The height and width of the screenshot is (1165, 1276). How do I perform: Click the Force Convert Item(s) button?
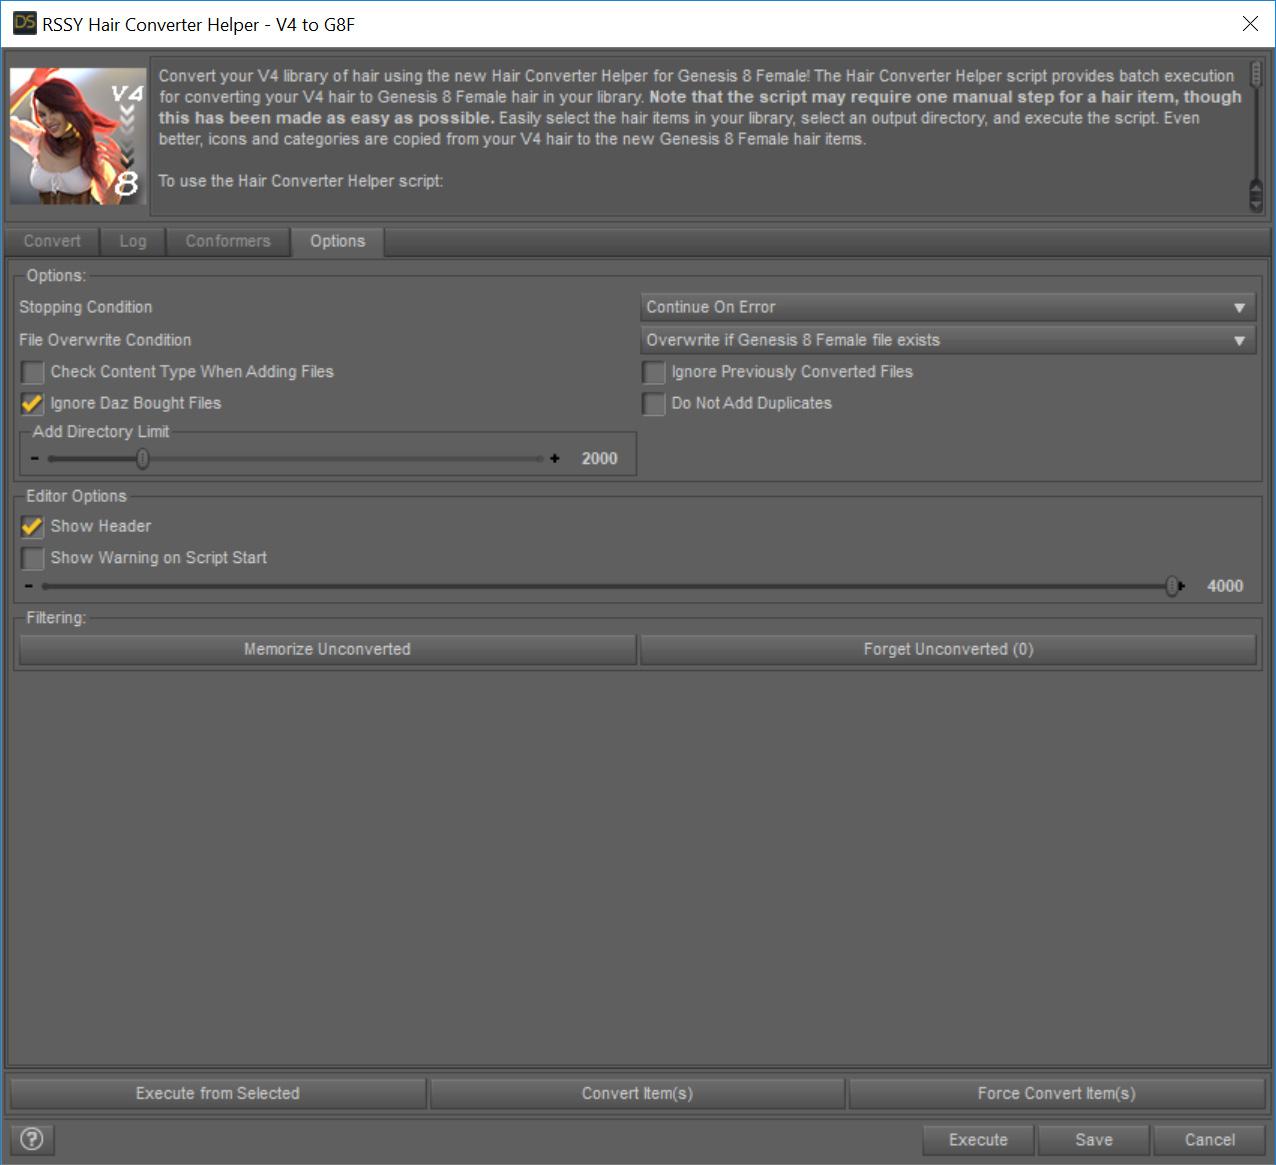(1057, 1093)
